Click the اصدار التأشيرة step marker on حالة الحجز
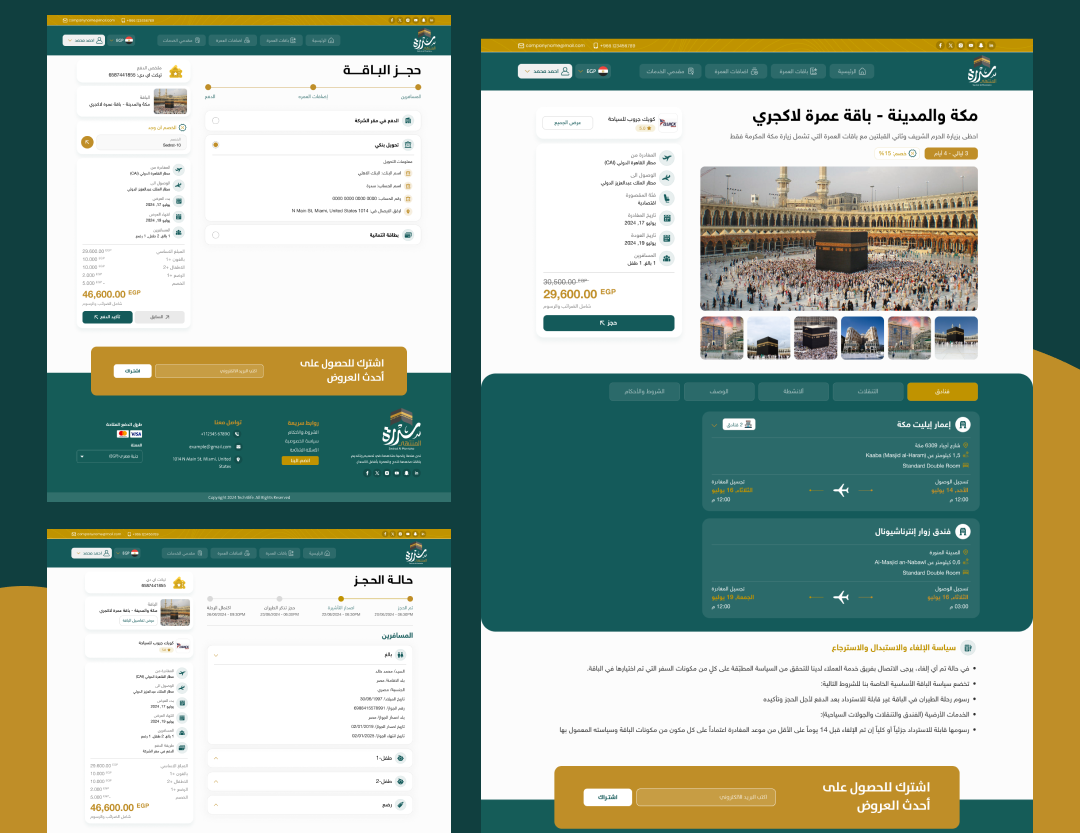1080x833 pixels. click(x=341, y=599)
